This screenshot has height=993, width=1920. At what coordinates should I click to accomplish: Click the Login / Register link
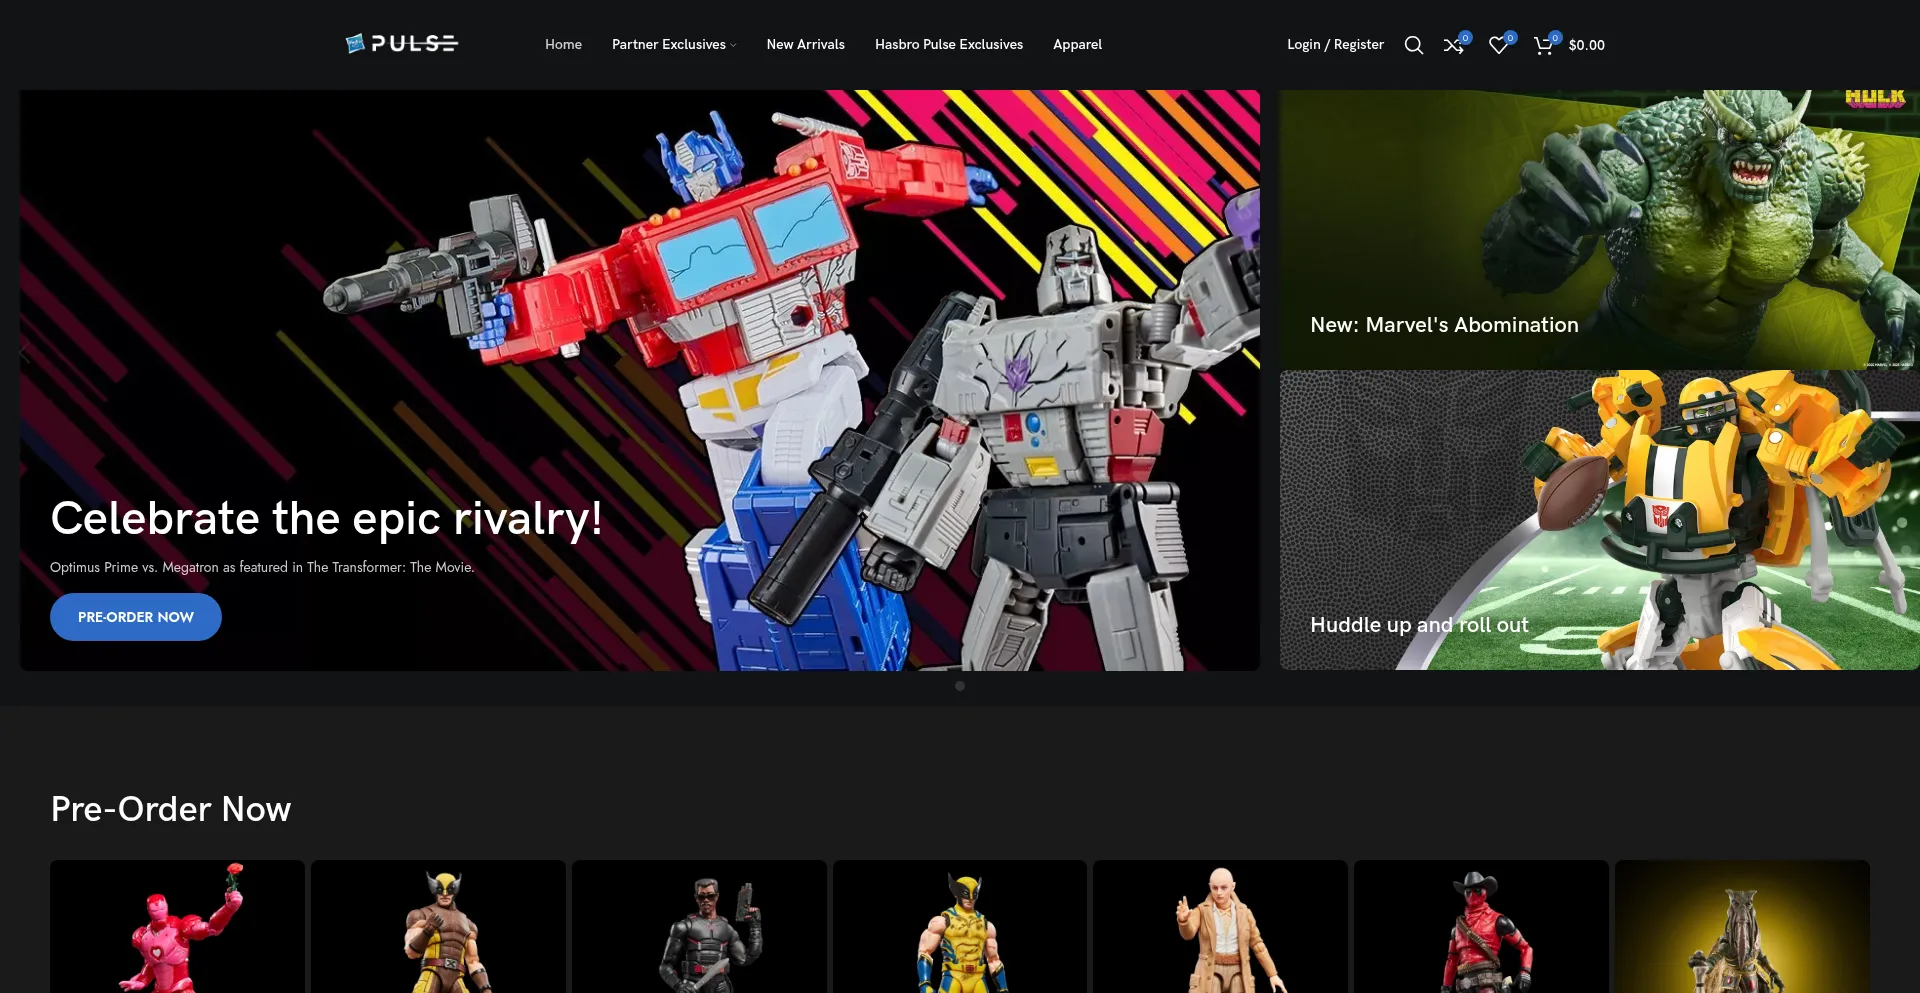1335,44
